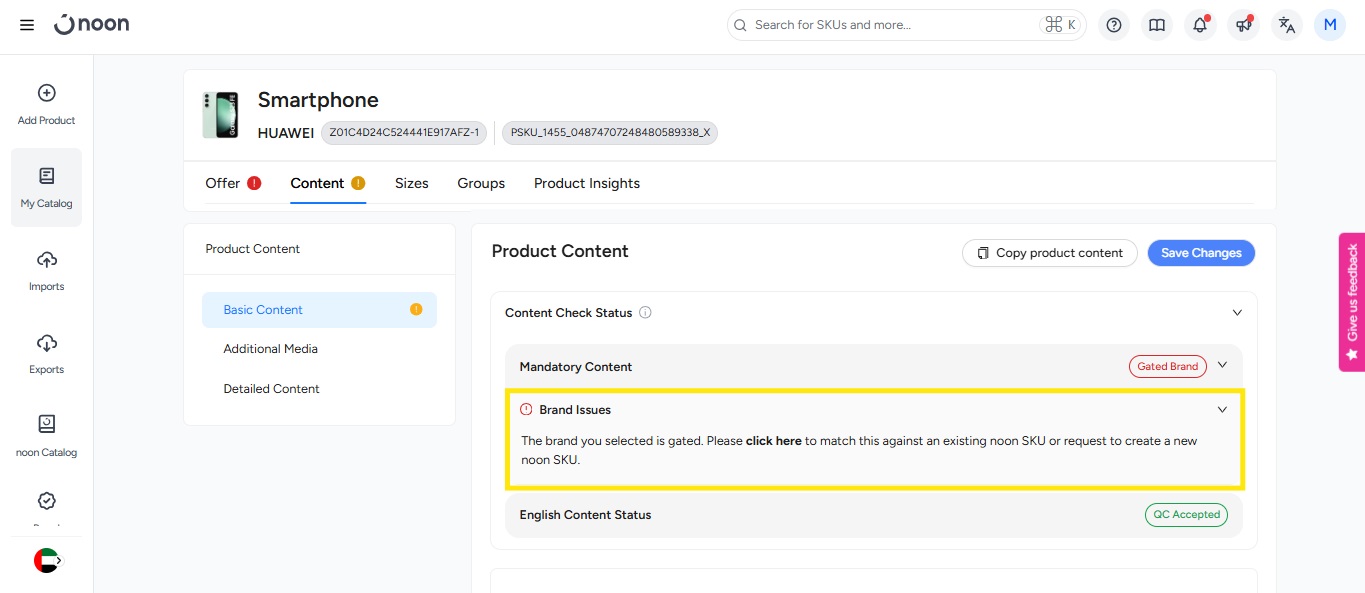Click the SKU search field
Image resolution: width=1365 pixels, height=593 pixels.
click(890, 25)
